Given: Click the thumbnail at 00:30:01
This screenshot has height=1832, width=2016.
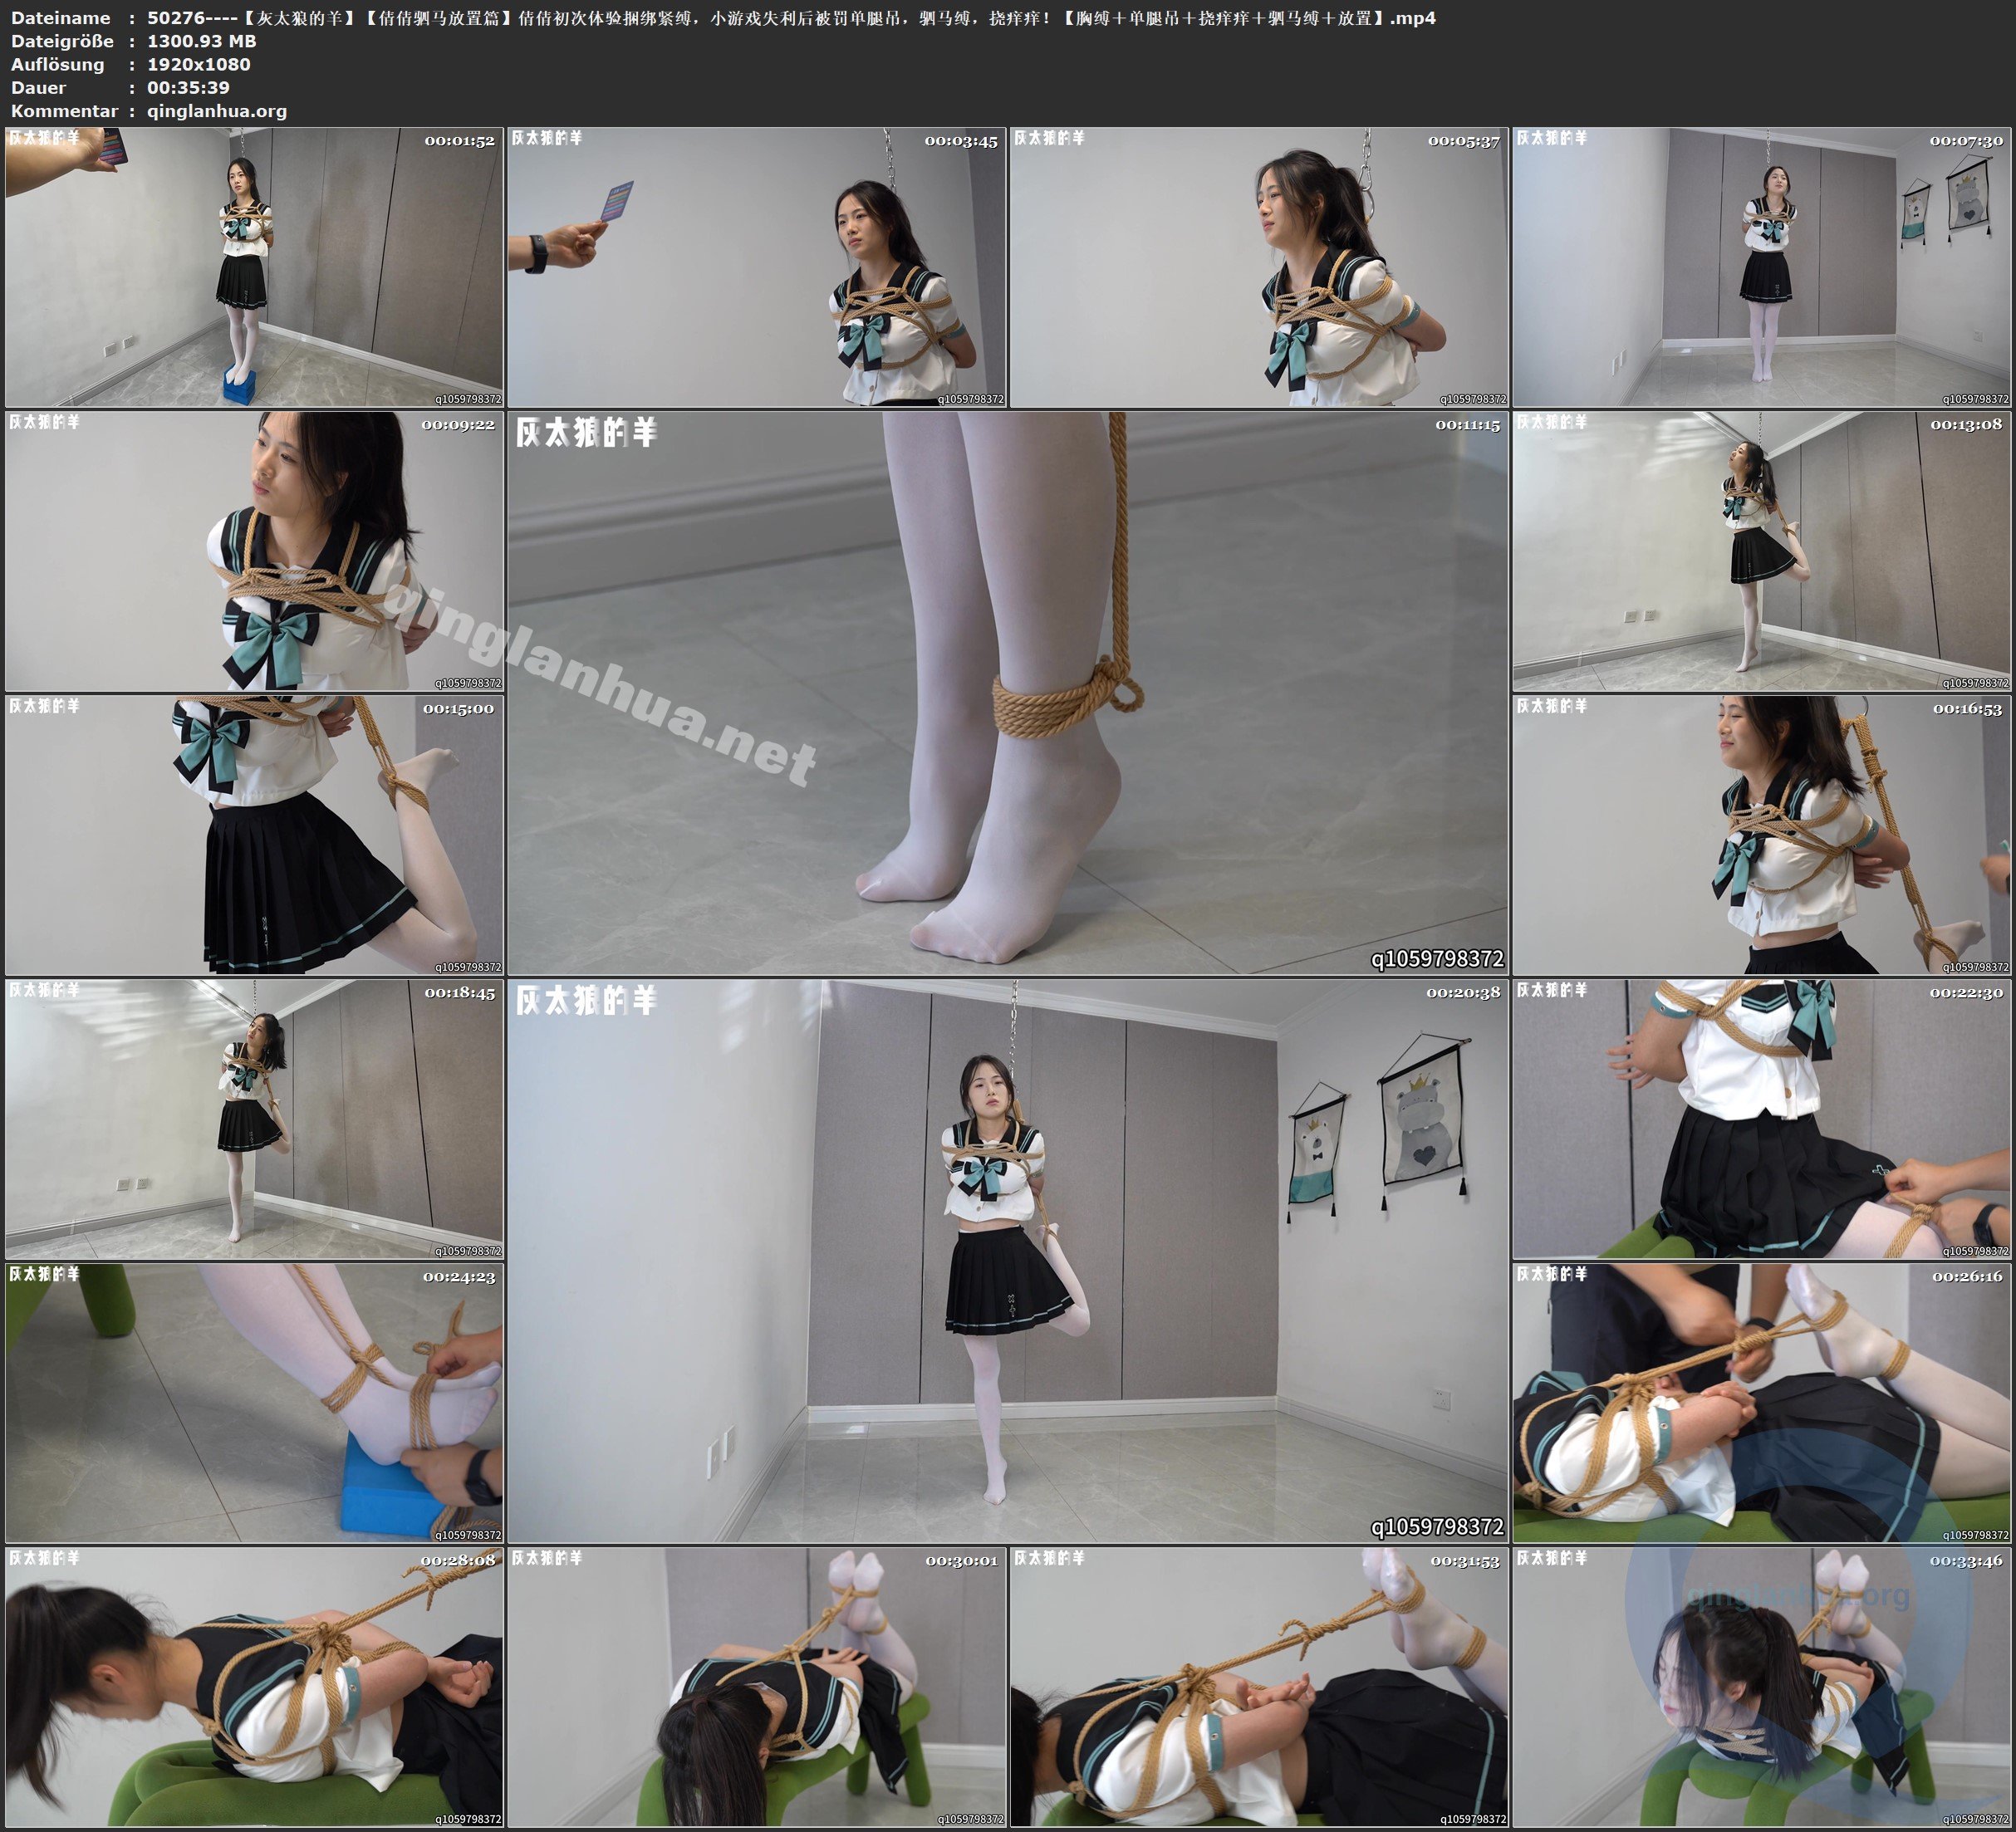Looking at the screenshot, I should coord(757,1687).
